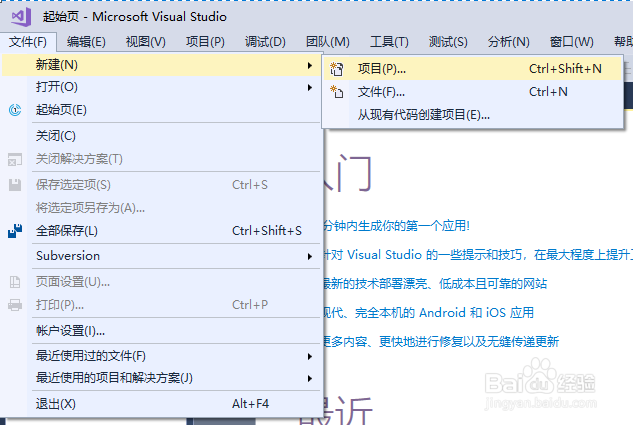Open the 测试(S) menu
The width and height of the screenshot is (633, 425).
448,42
